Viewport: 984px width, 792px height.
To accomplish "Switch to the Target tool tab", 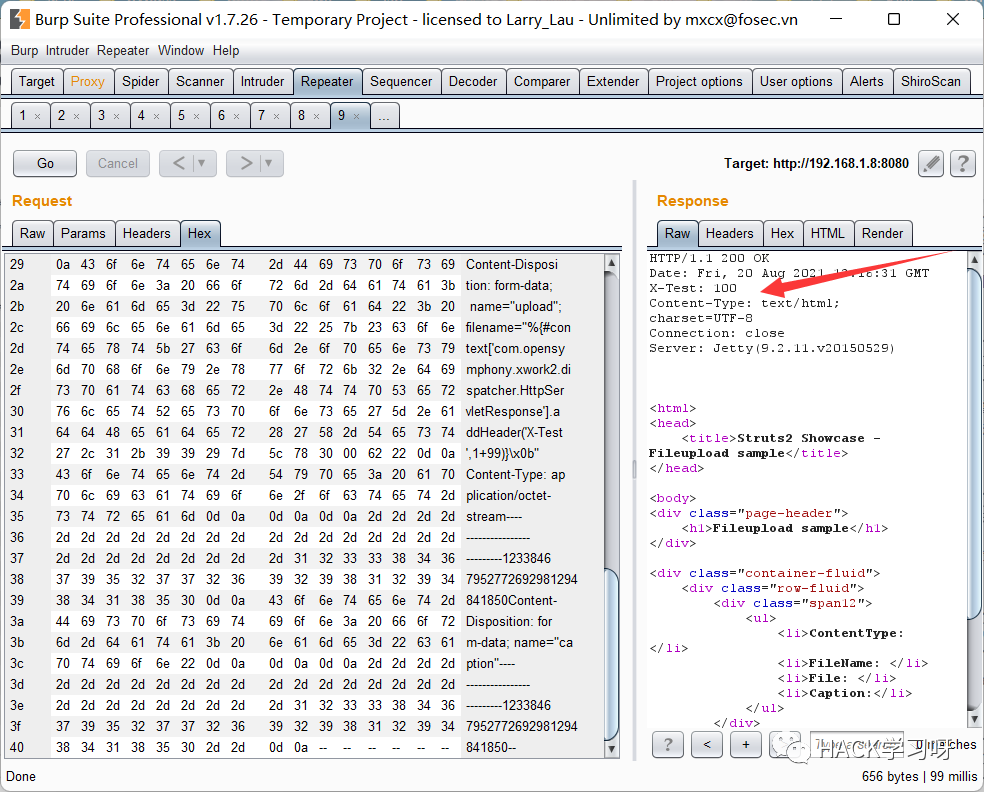I will coord(37,82).
